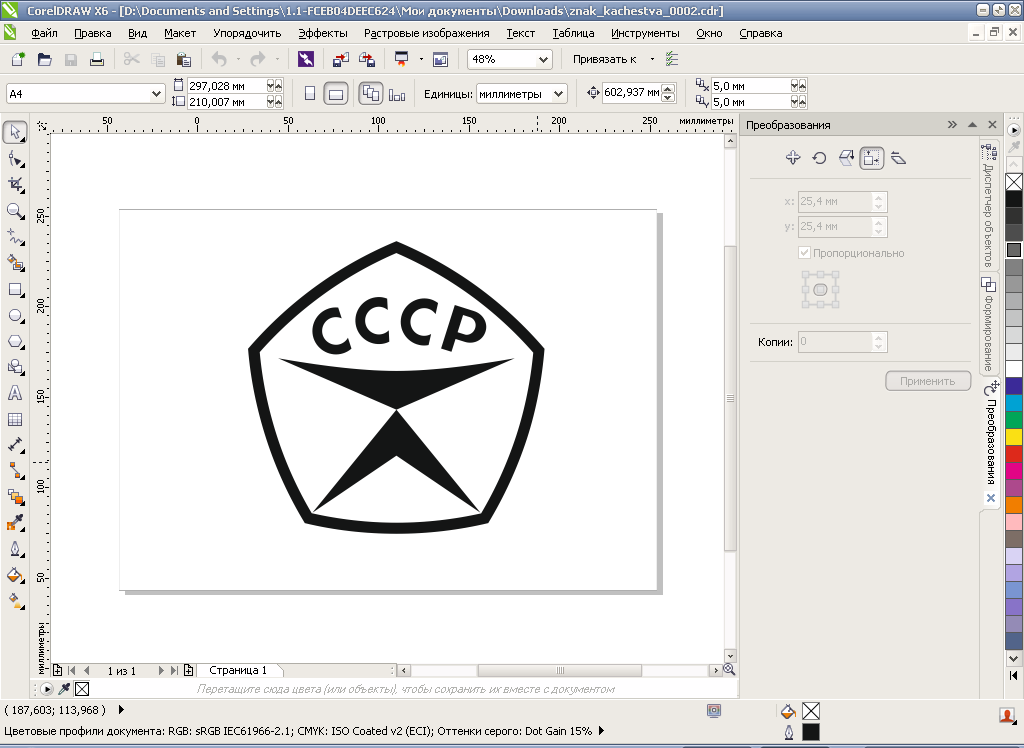Select the Zoom magnifier tool

tap(15, 211)
